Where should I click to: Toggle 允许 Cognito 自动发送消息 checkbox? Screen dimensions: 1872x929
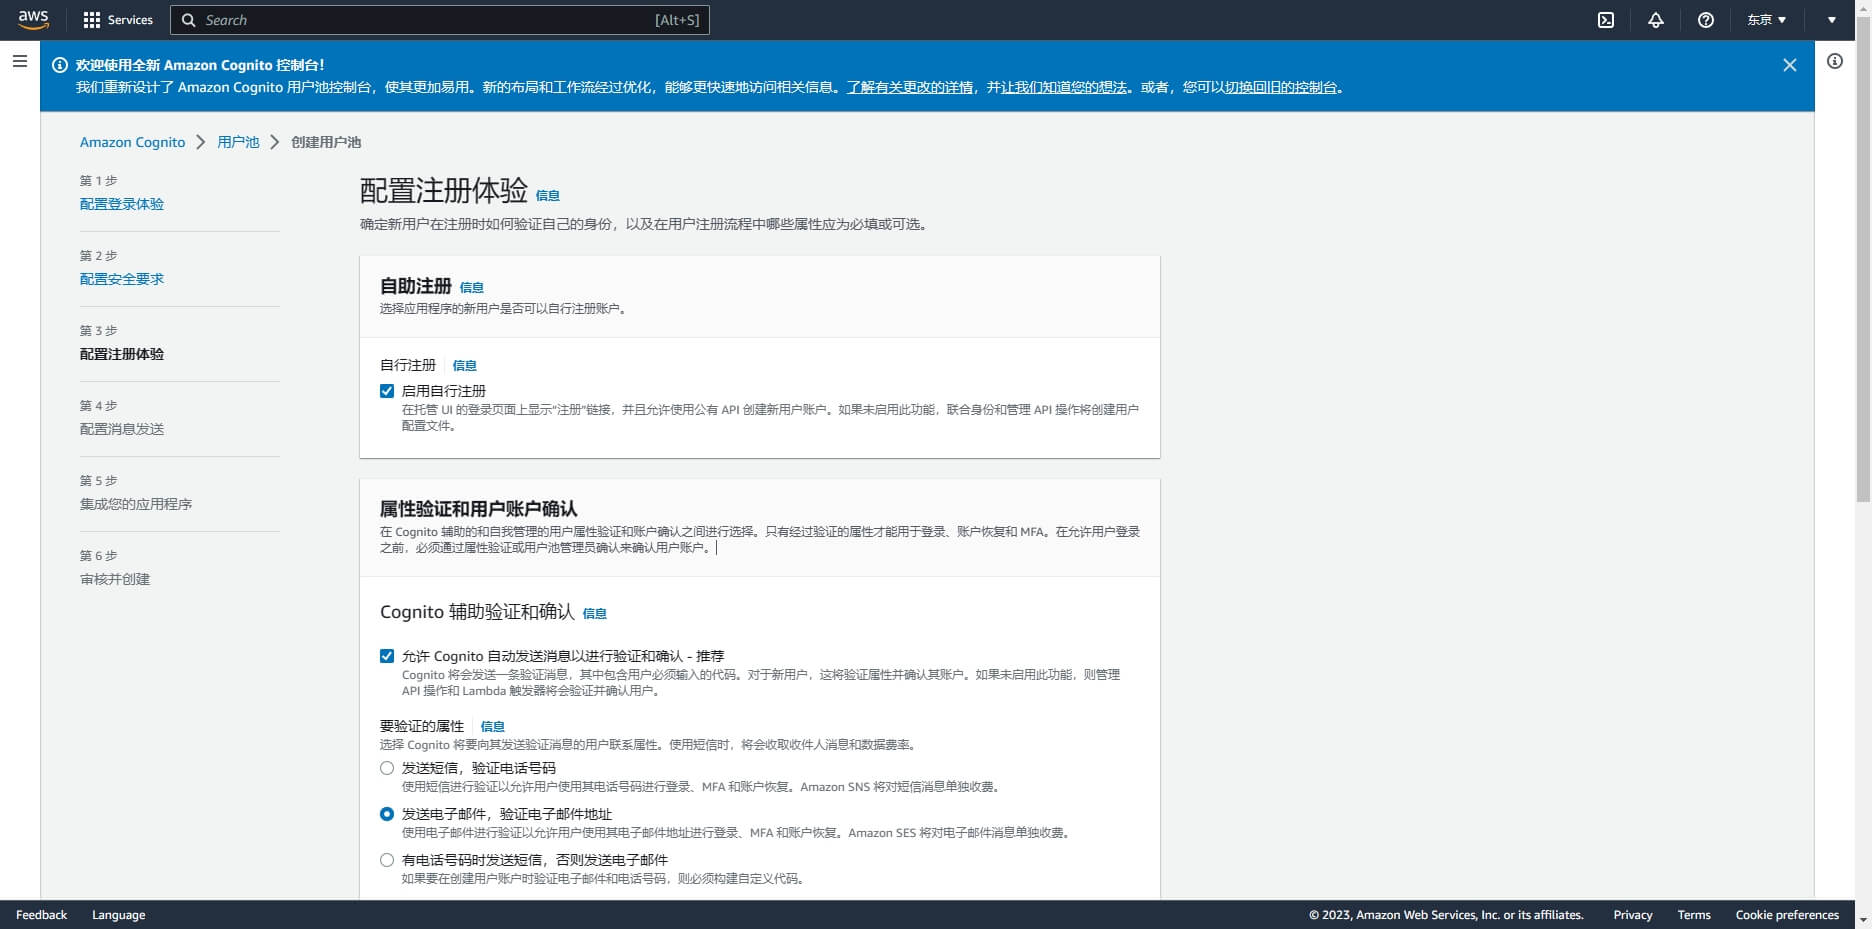(387, 656)
